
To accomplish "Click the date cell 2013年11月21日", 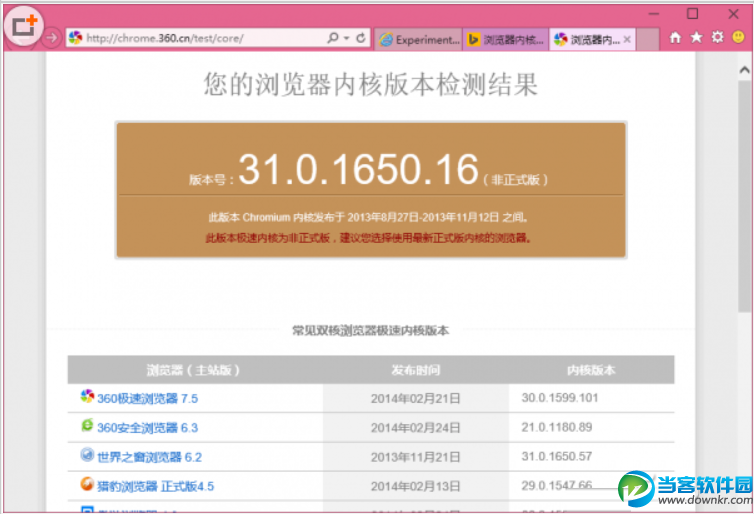I will (415, 457).
